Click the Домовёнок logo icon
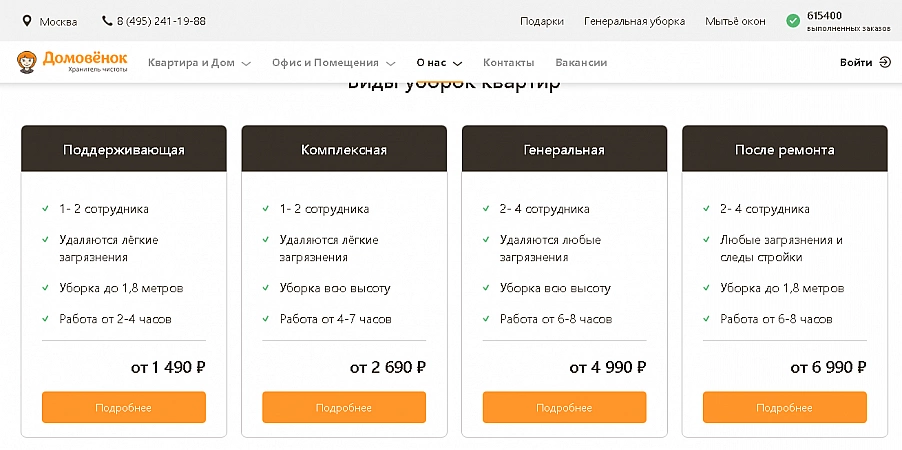 point(27,63)
